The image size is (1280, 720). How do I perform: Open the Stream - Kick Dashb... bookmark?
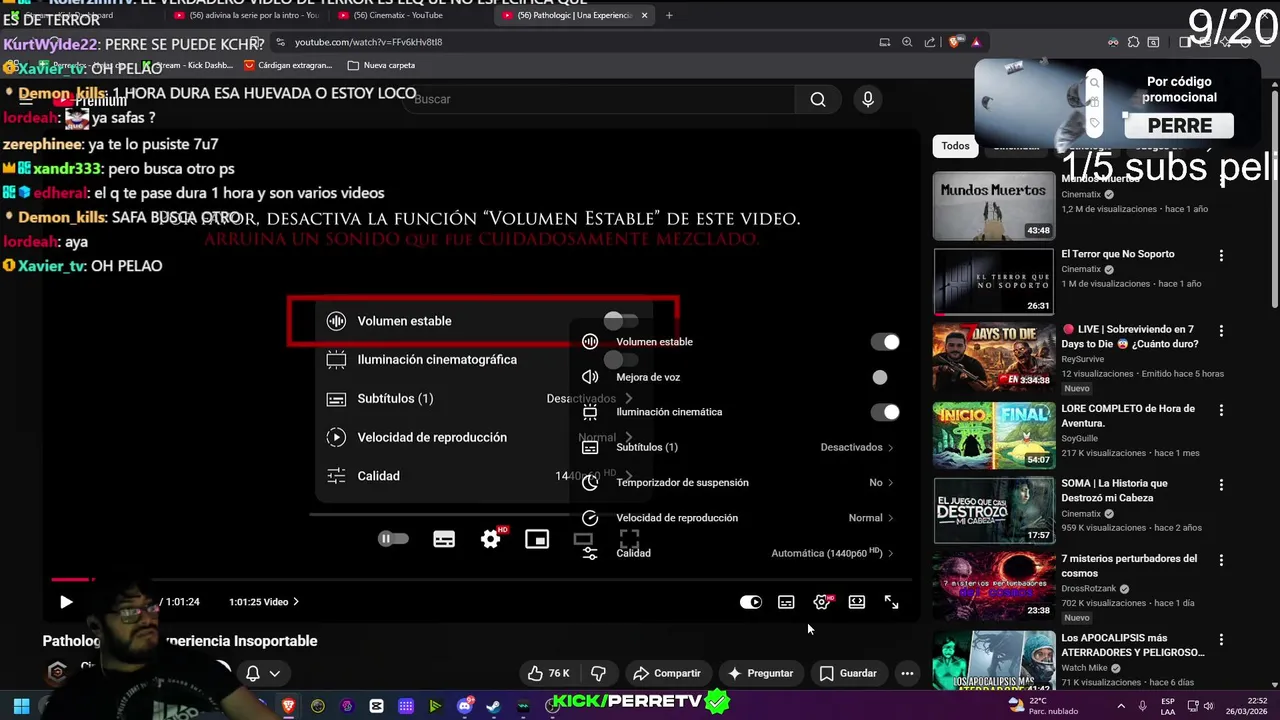click(x=187, y=65)
